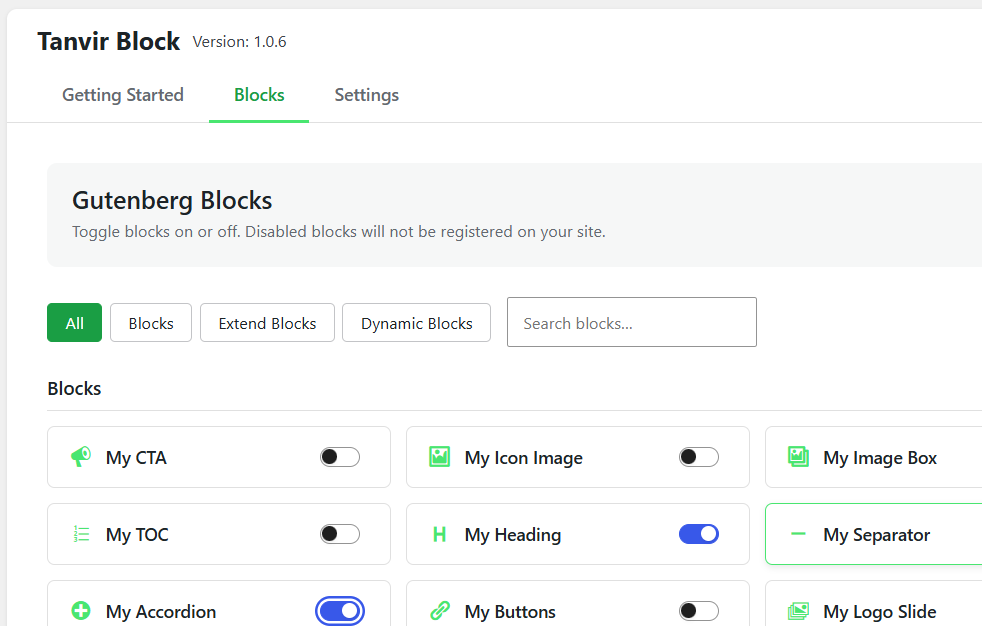Click the My Logo Slide label

click(880, 612)
